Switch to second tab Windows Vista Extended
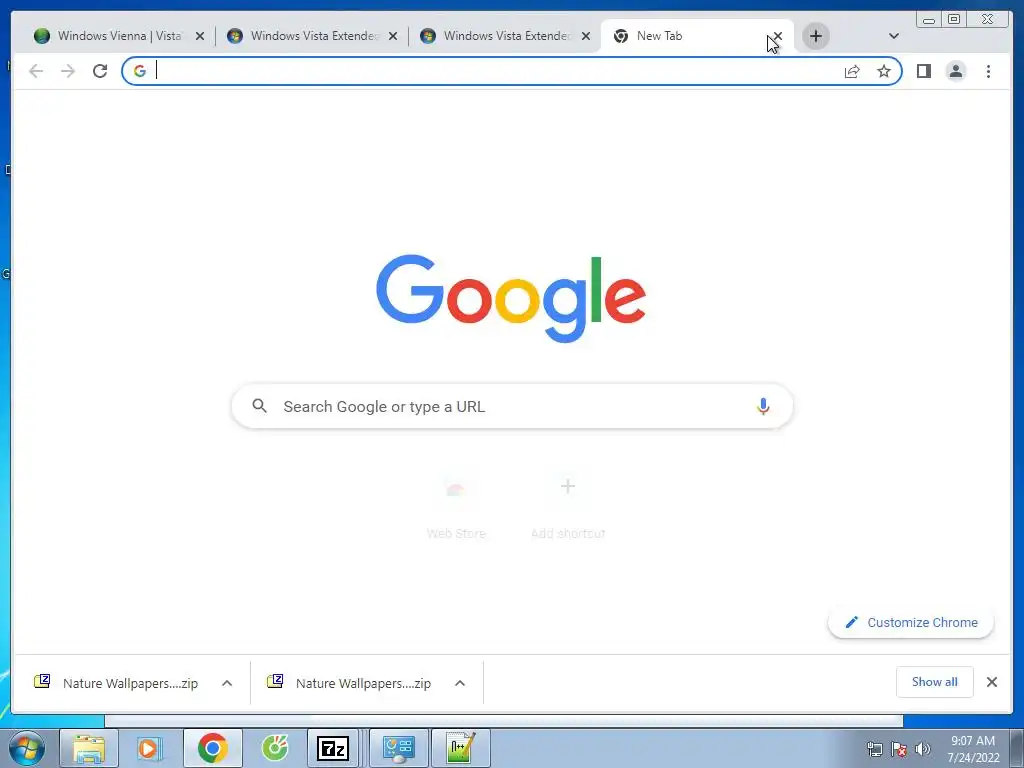 pyautogui.click(x=313, y=36)
